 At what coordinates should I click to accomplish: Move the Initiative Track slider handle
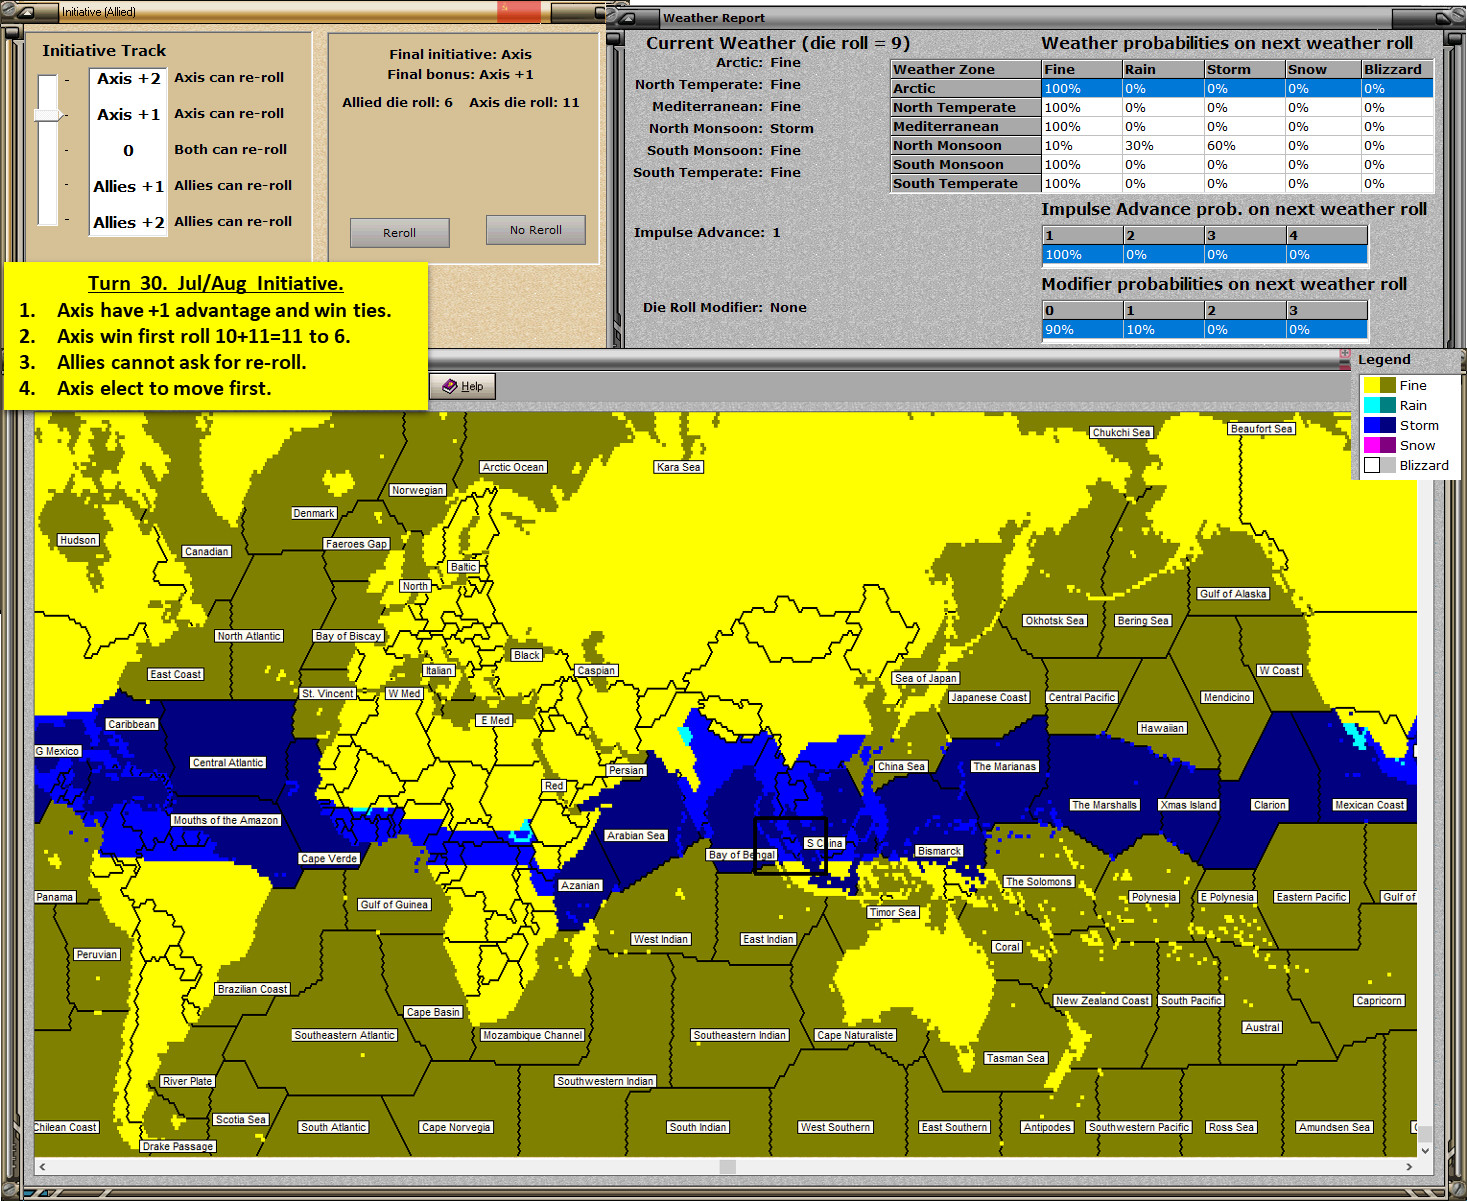tap(48, 115)
